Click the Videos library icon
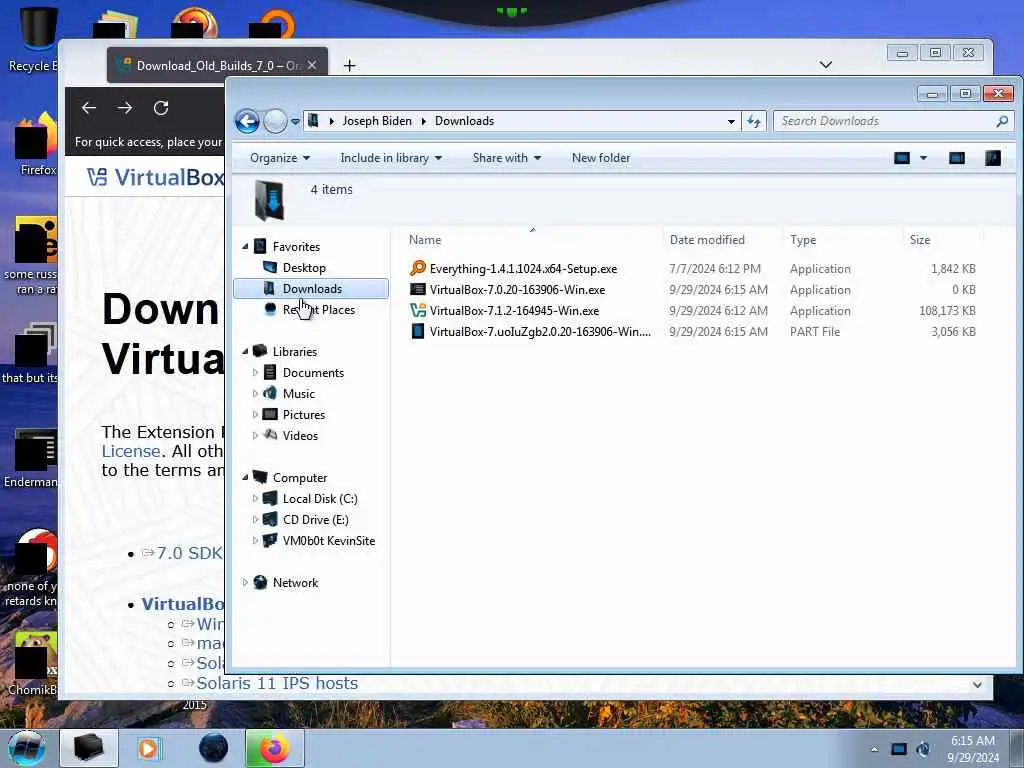 click(270, 435)
